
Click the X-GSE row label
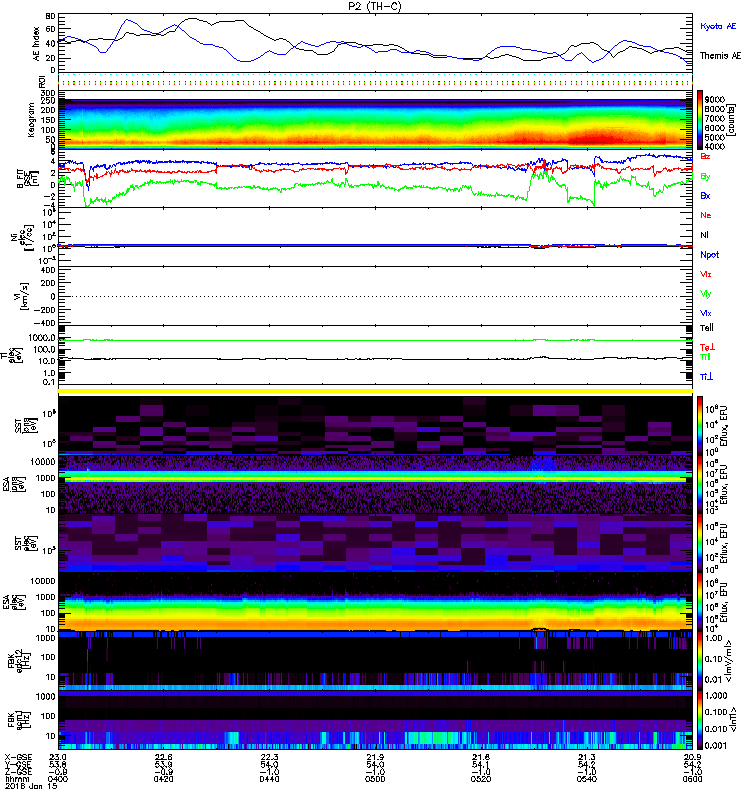tap(18, 757)
